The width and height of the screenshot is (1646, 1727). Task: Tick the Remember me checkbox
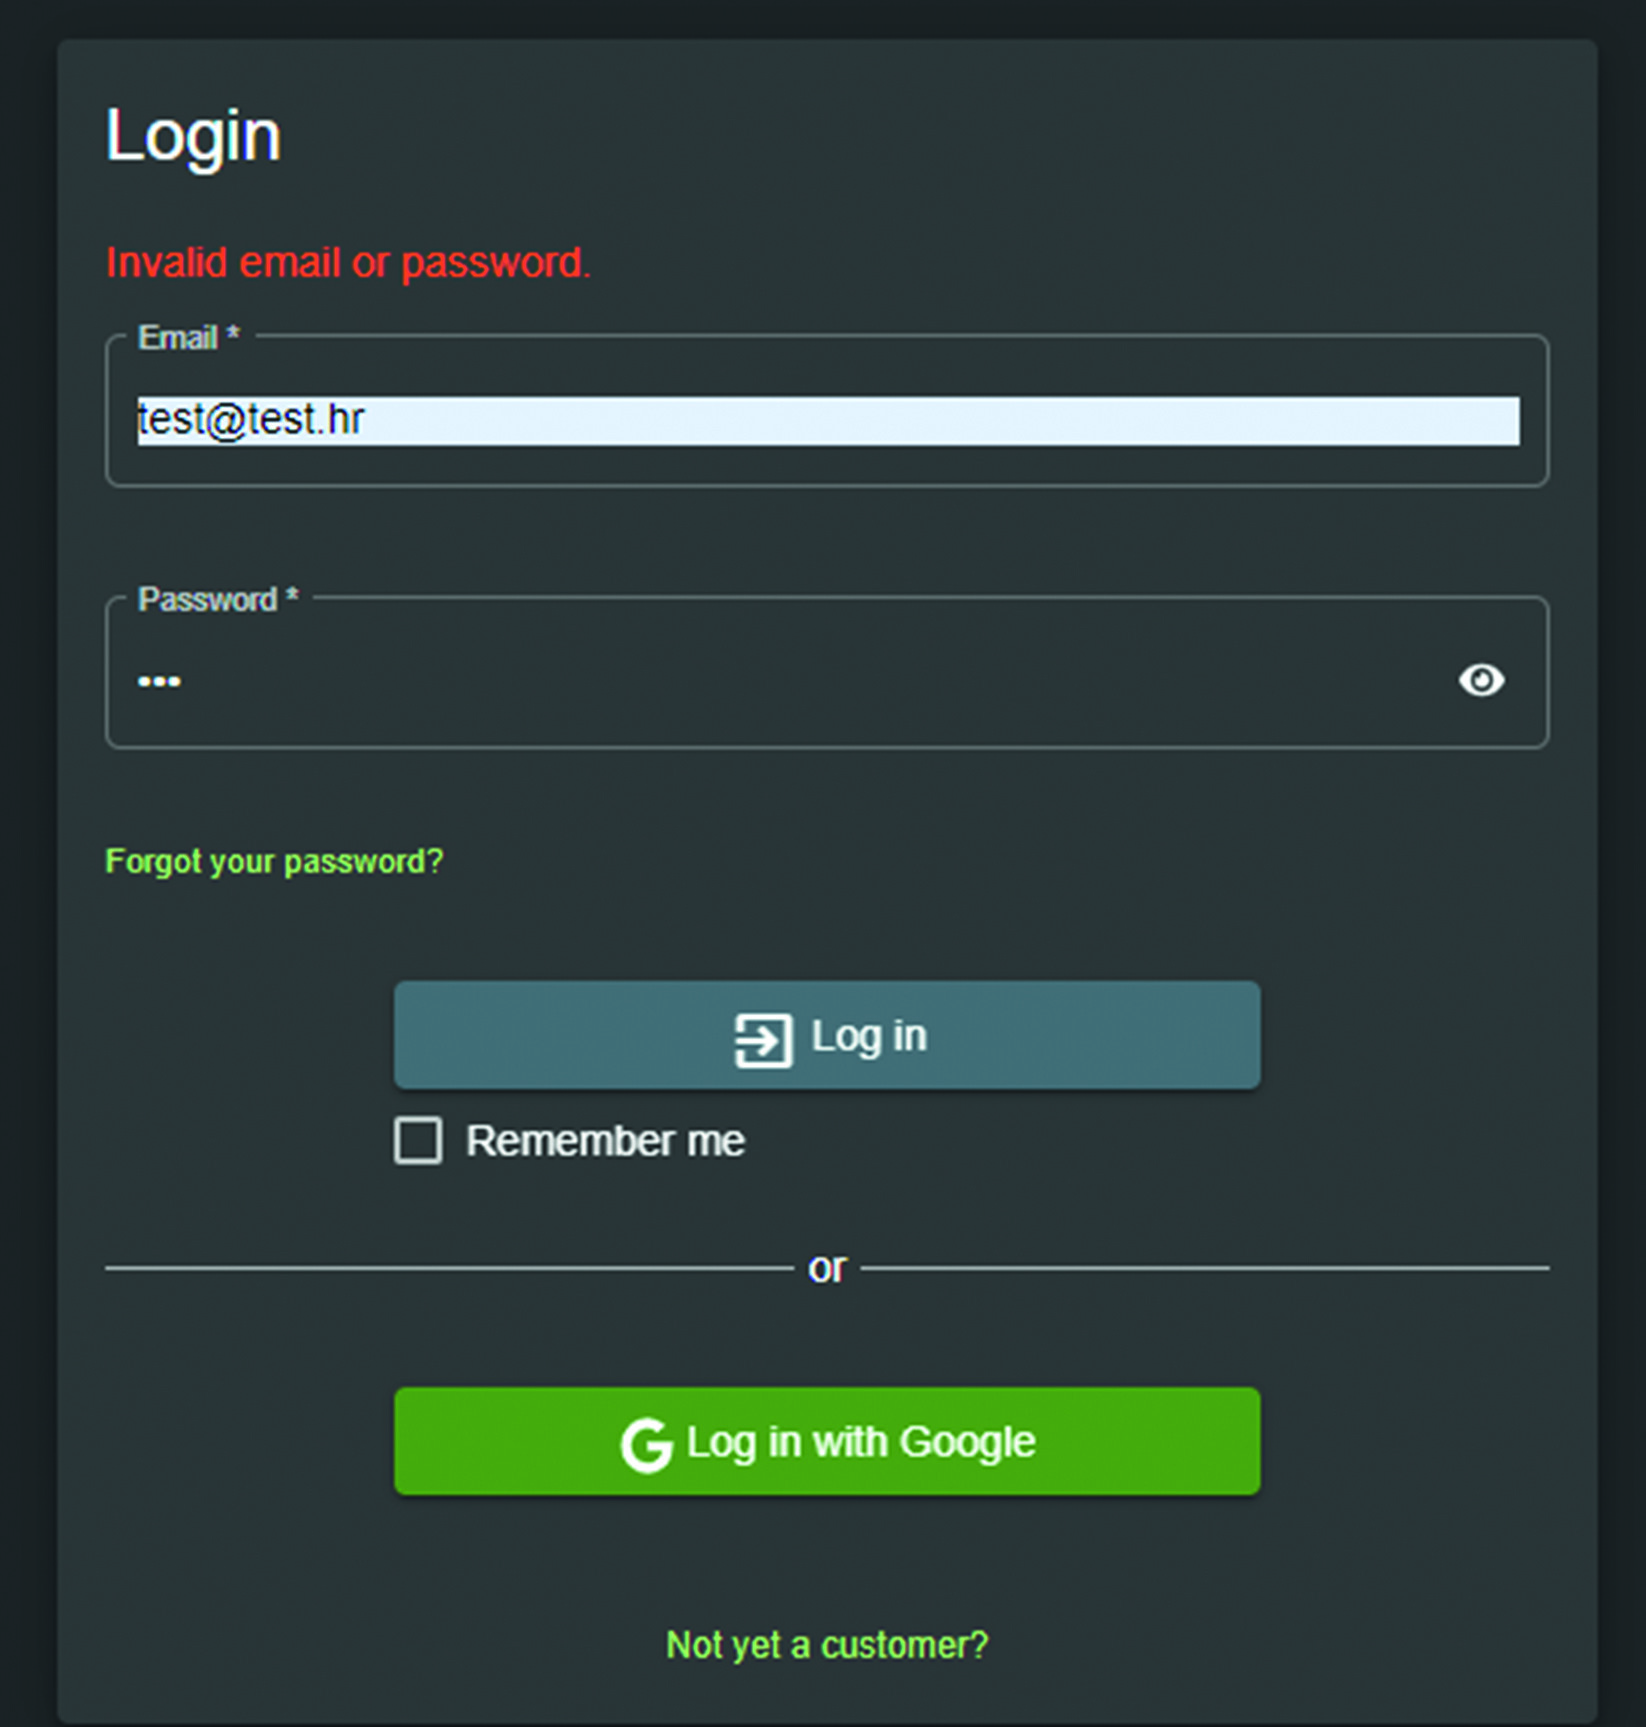coord(417,1140)
